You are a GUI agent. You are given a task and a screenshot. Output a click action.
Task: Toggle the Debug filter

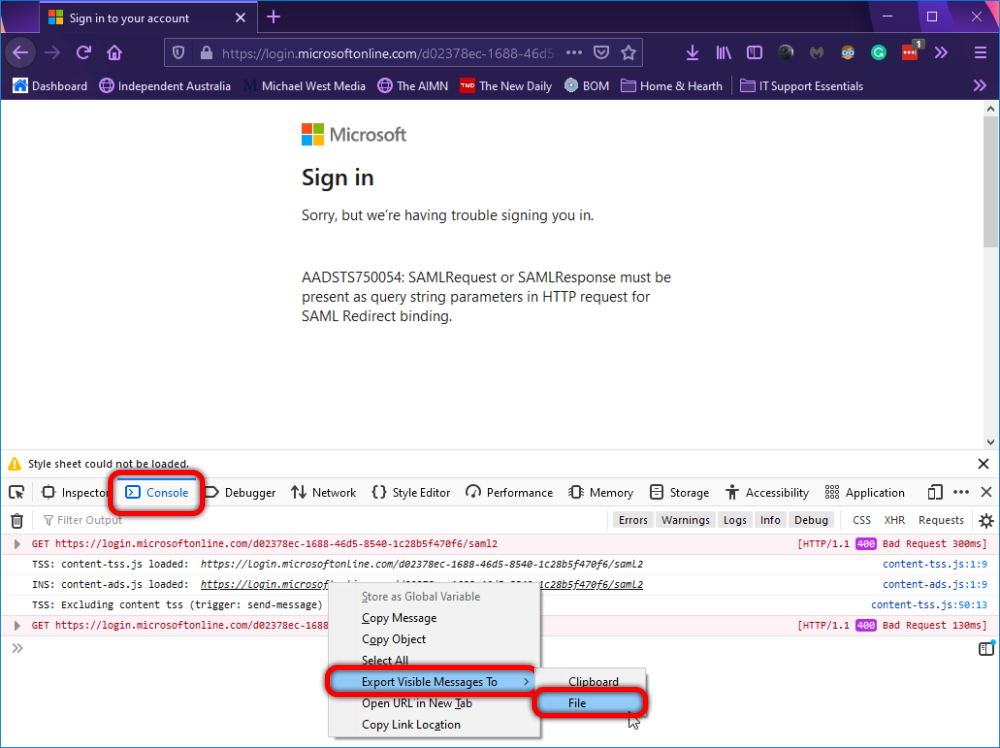pos(811,520)
